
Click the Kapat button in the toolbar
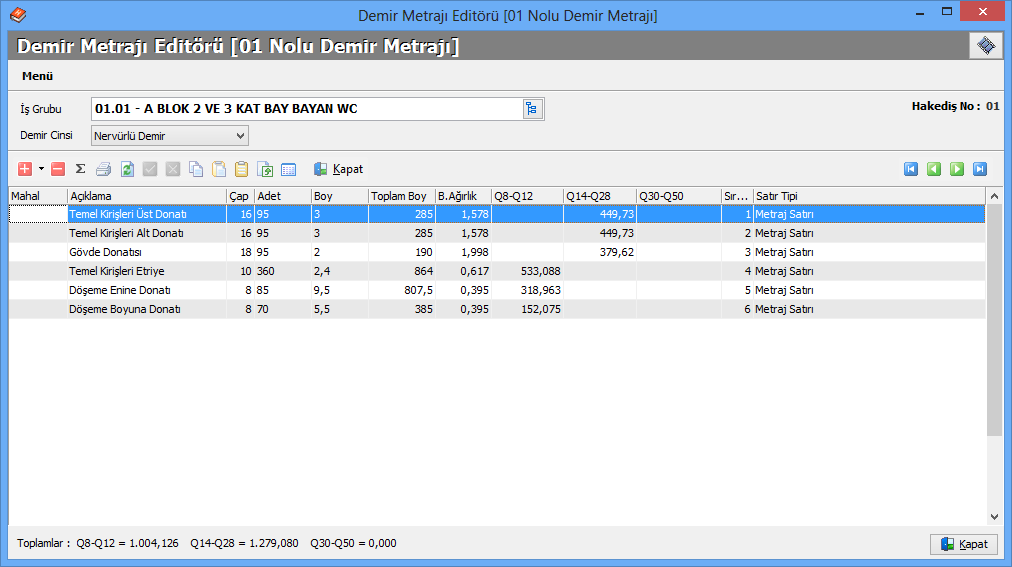coord(338,170)
